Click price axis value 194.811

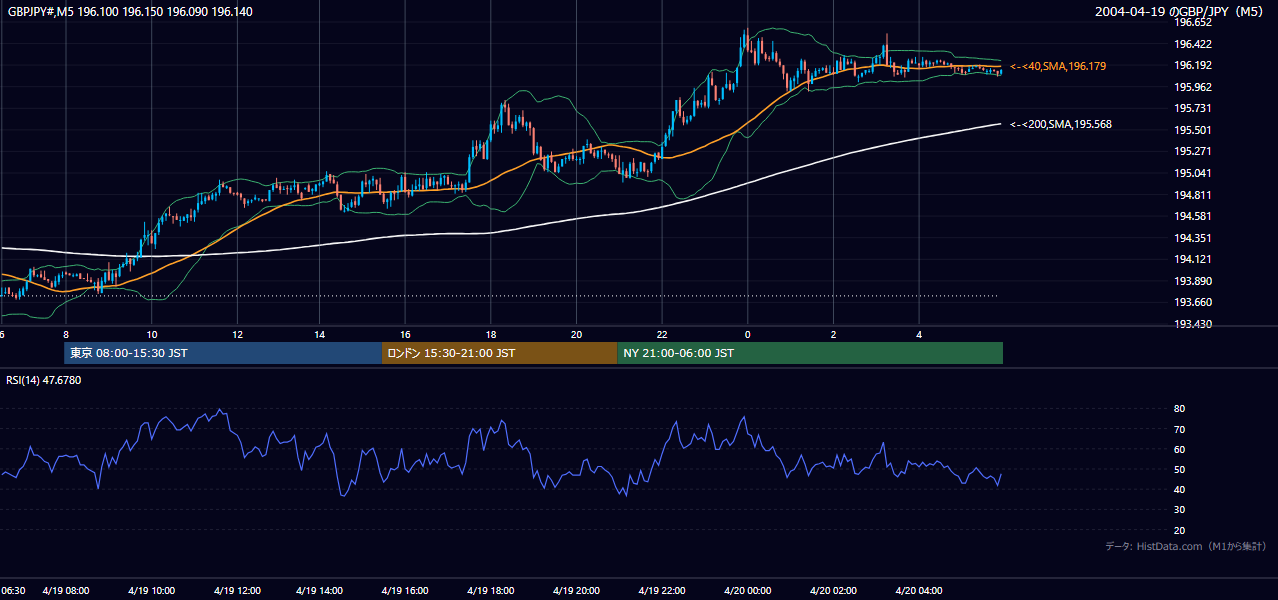pos(1192,195)
